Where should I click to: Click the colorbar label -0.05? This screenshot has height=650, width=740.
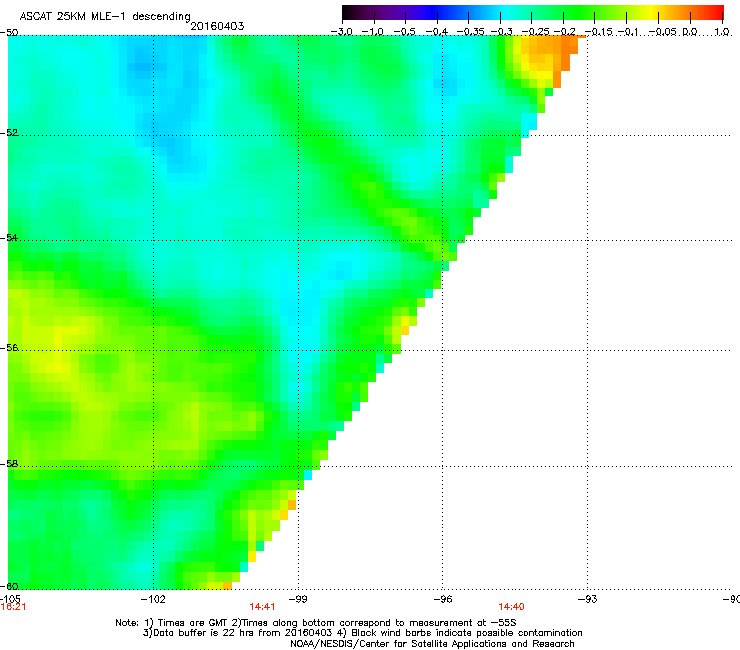[x=663, y=32]
